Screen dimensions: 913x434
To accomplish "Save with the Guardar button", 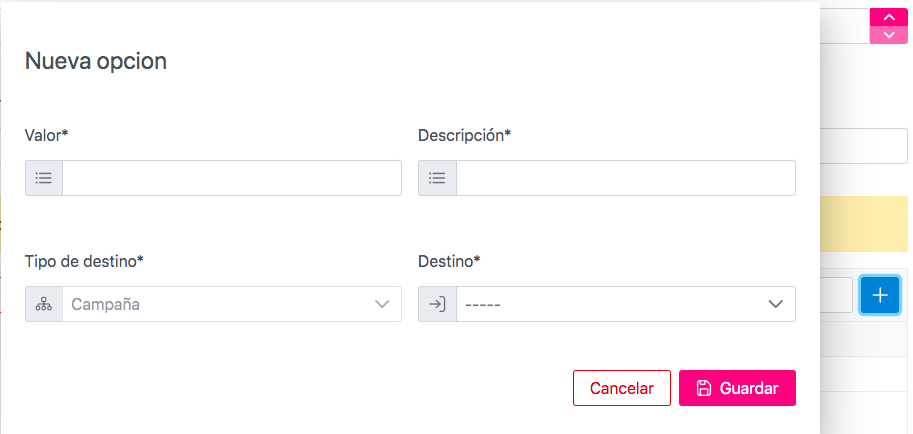I will click(737, 388).
